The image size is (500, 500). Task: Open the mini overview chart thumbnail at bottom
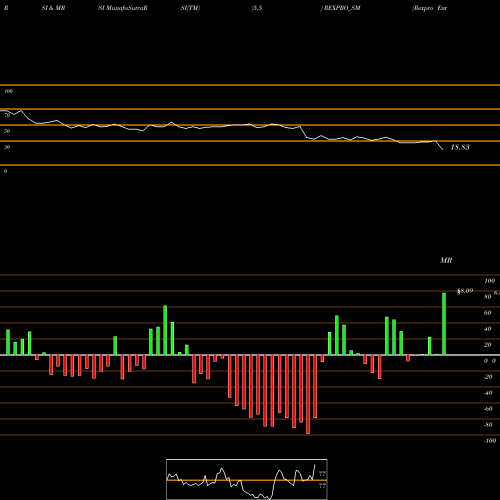(247, 479)
